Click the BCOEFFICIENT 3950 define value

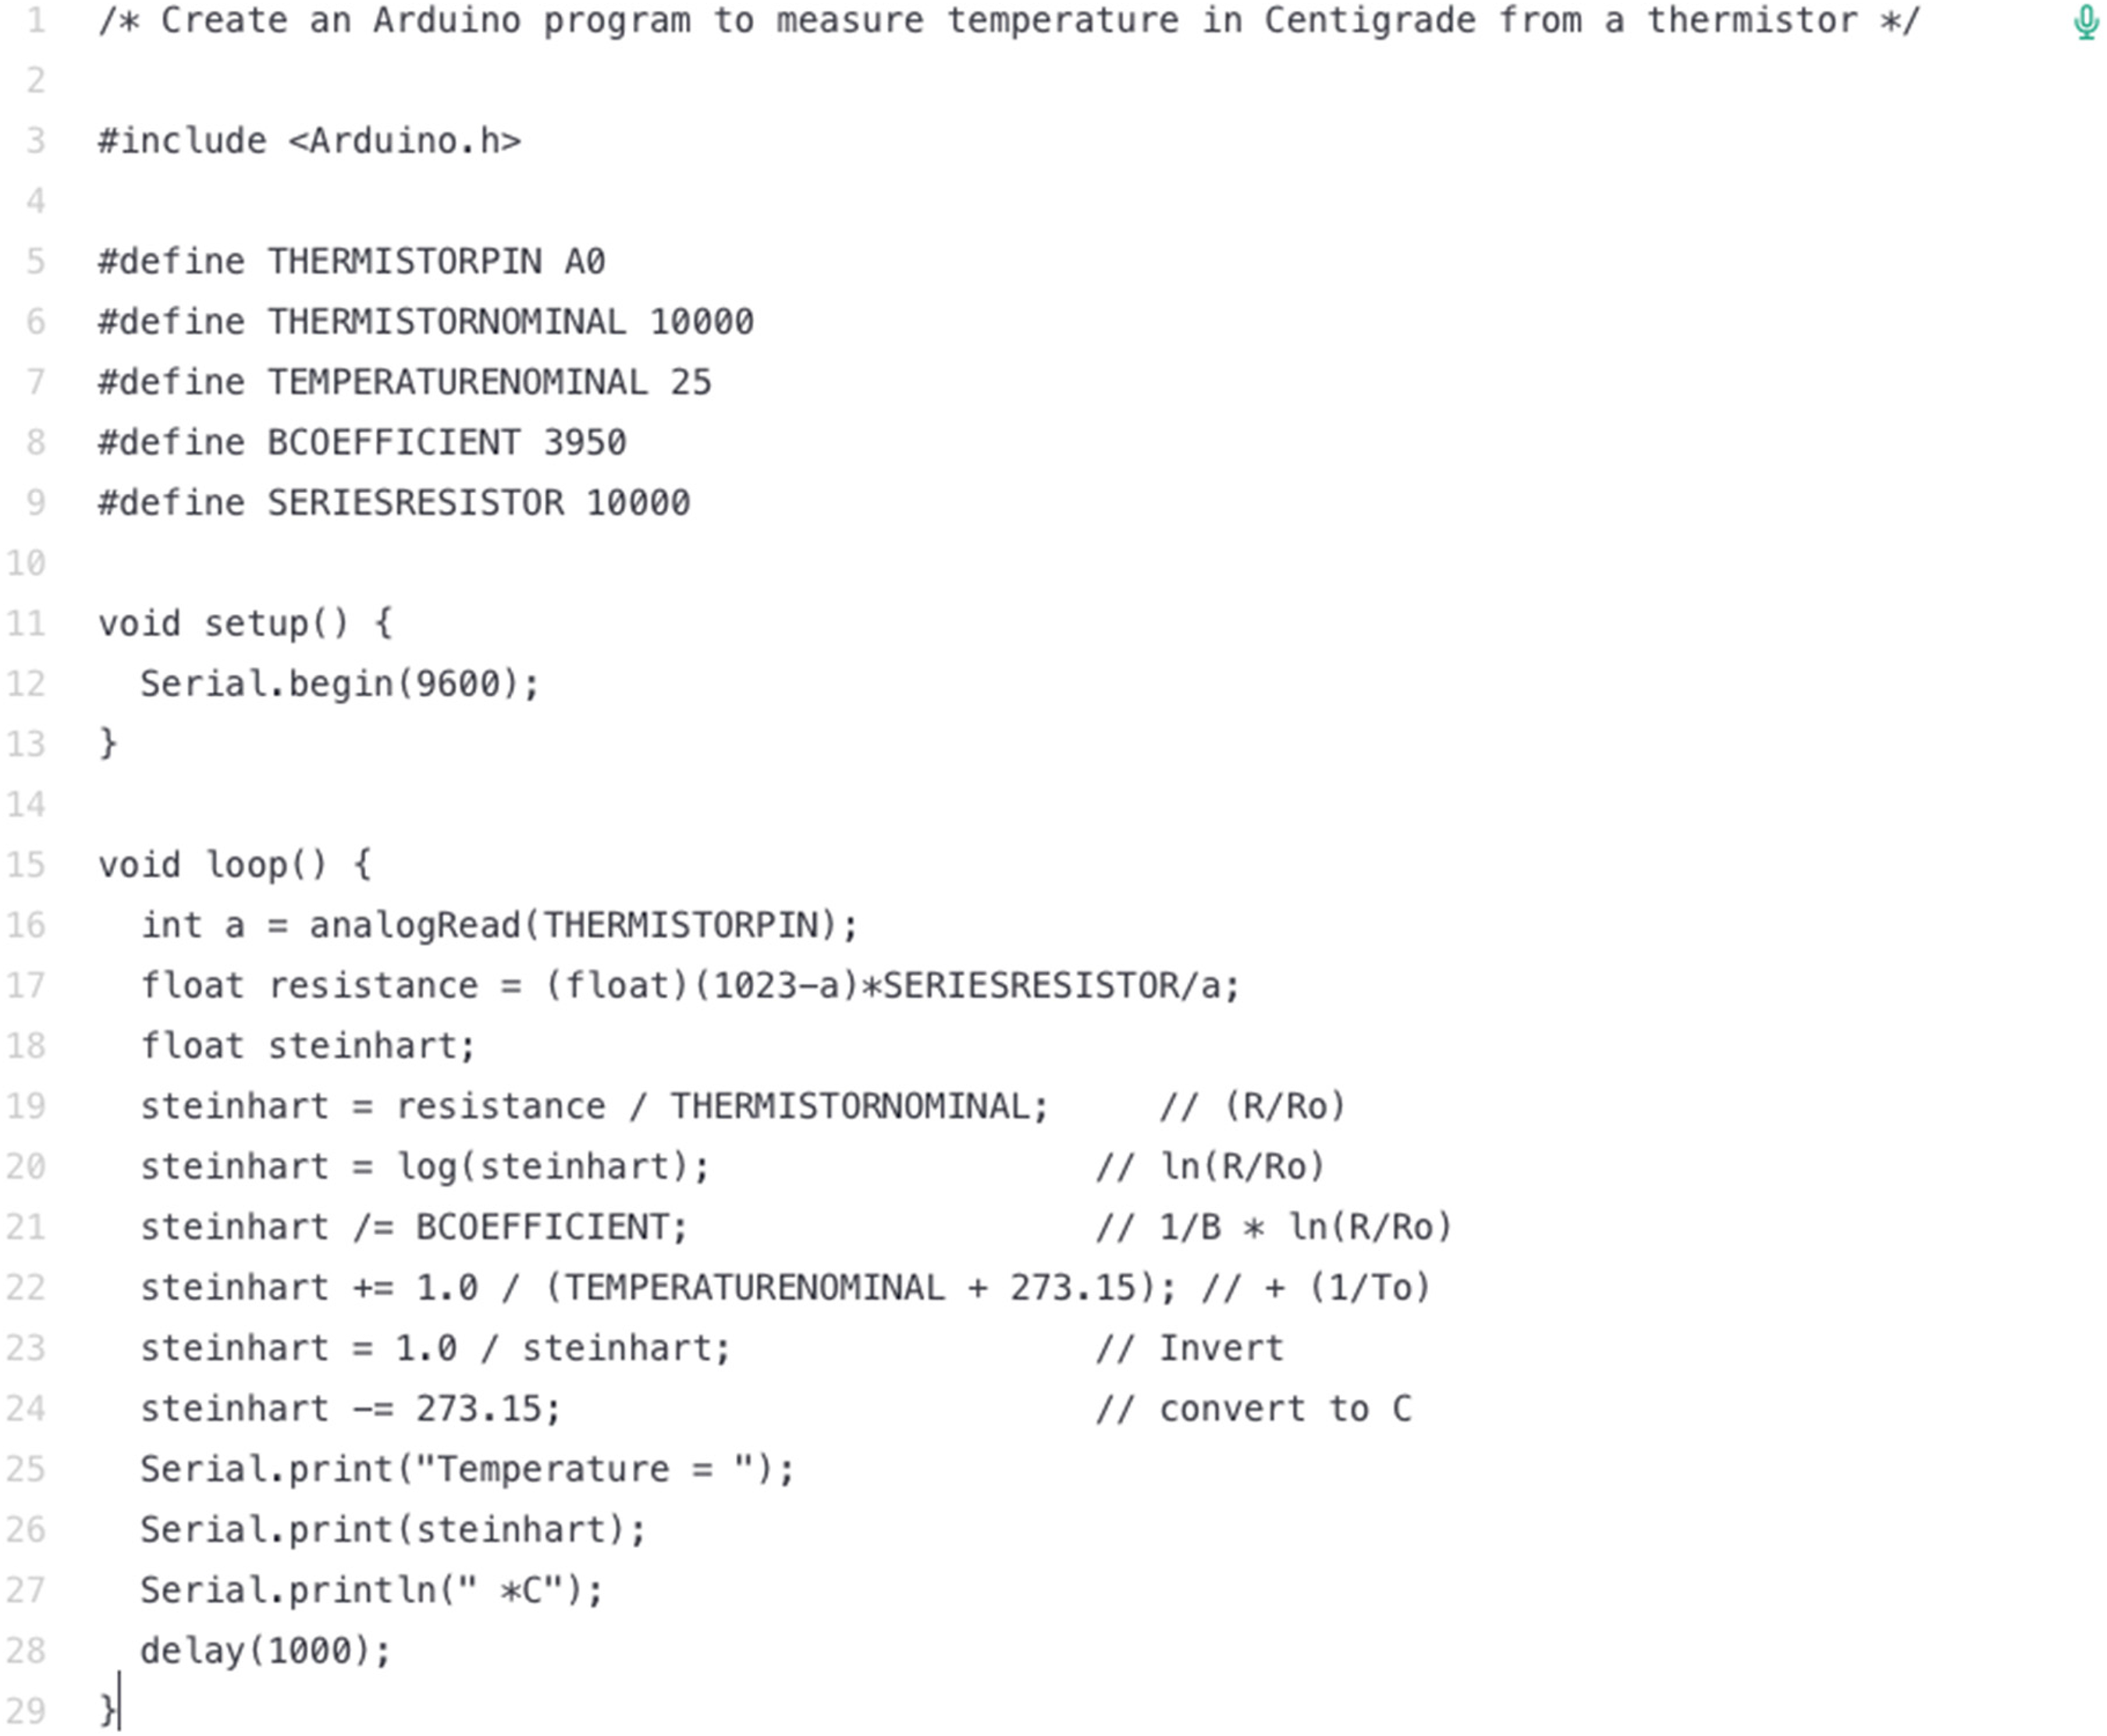point(585,442)
